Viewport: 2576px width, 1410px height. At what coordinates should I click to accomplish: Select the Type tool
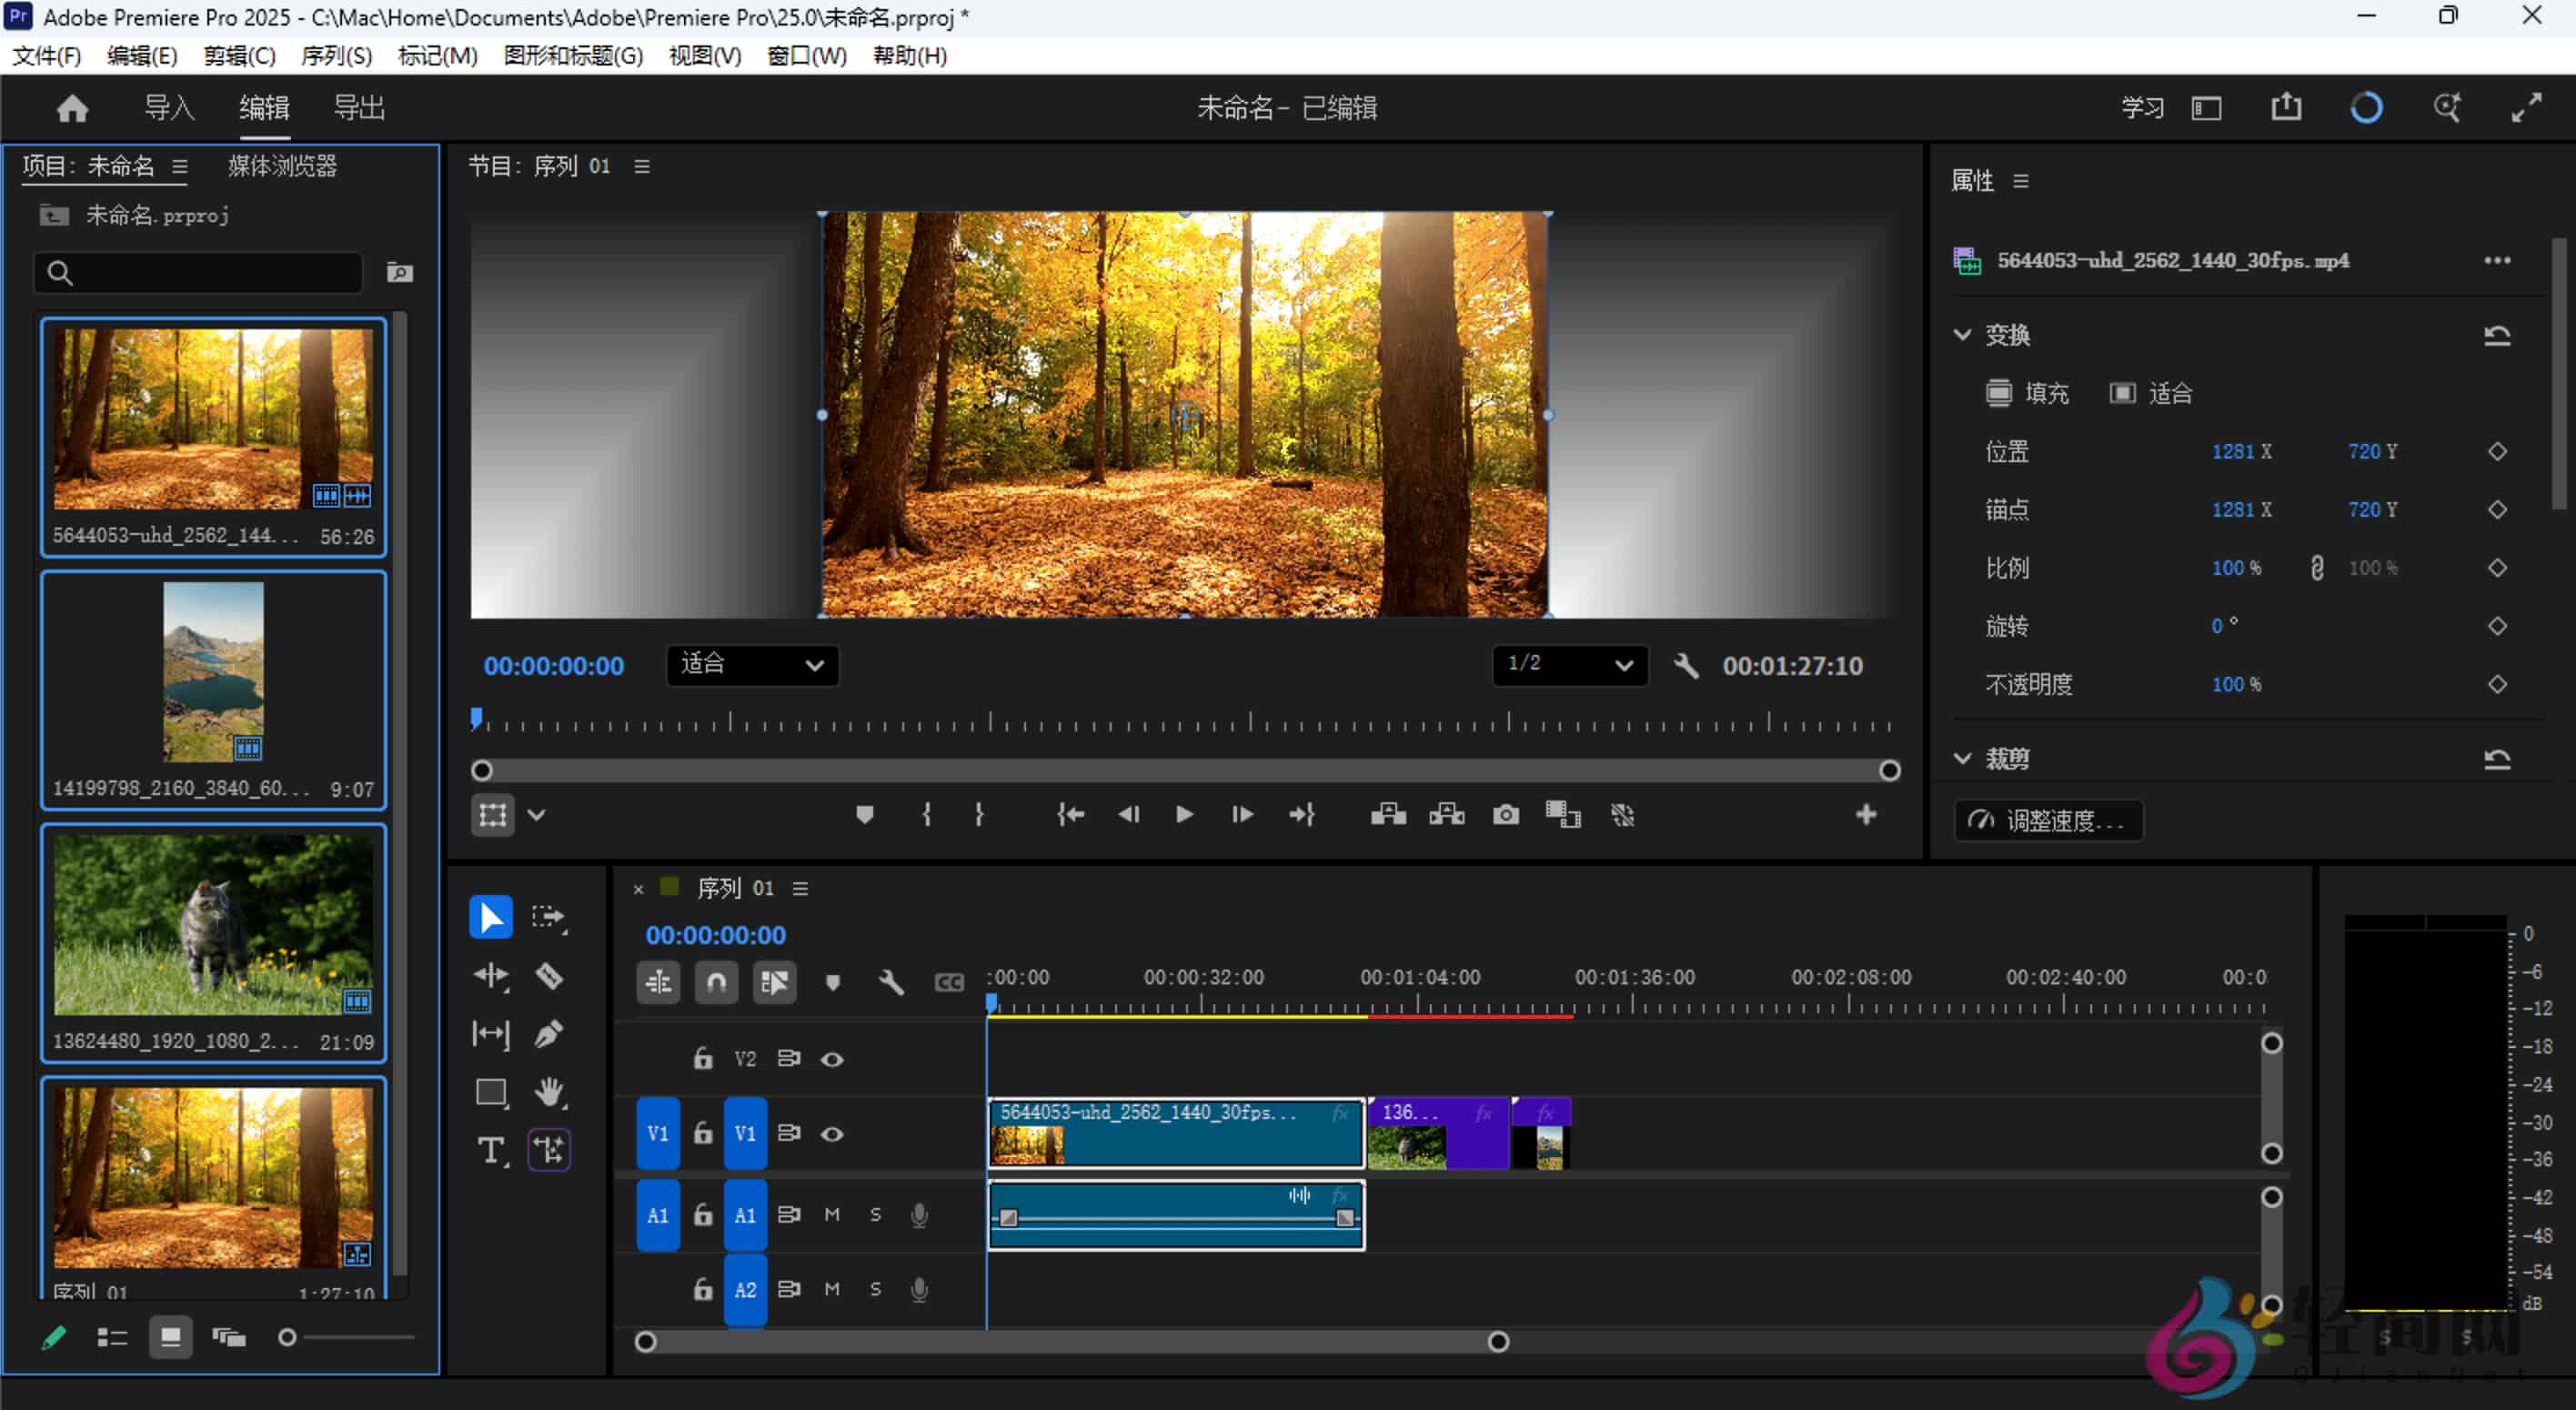(490, 1151)
